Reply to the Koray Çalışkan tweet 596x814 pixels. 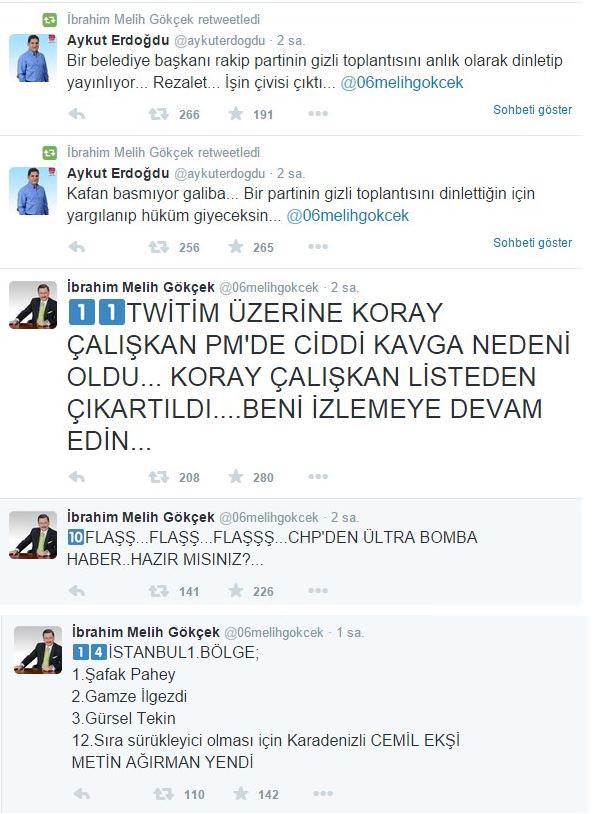click(x=77, y=477)
